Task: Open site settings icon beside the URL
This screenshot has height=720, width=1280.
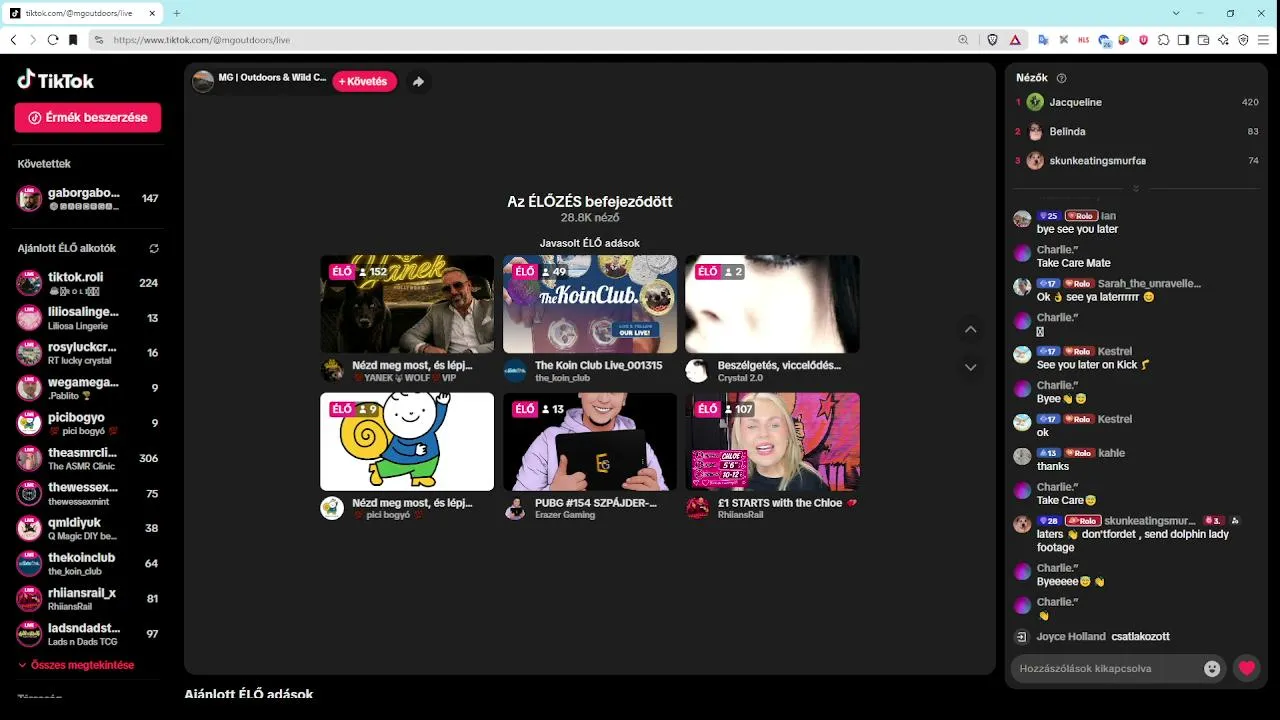Action: pyautogui.click(x=98, y=40)
